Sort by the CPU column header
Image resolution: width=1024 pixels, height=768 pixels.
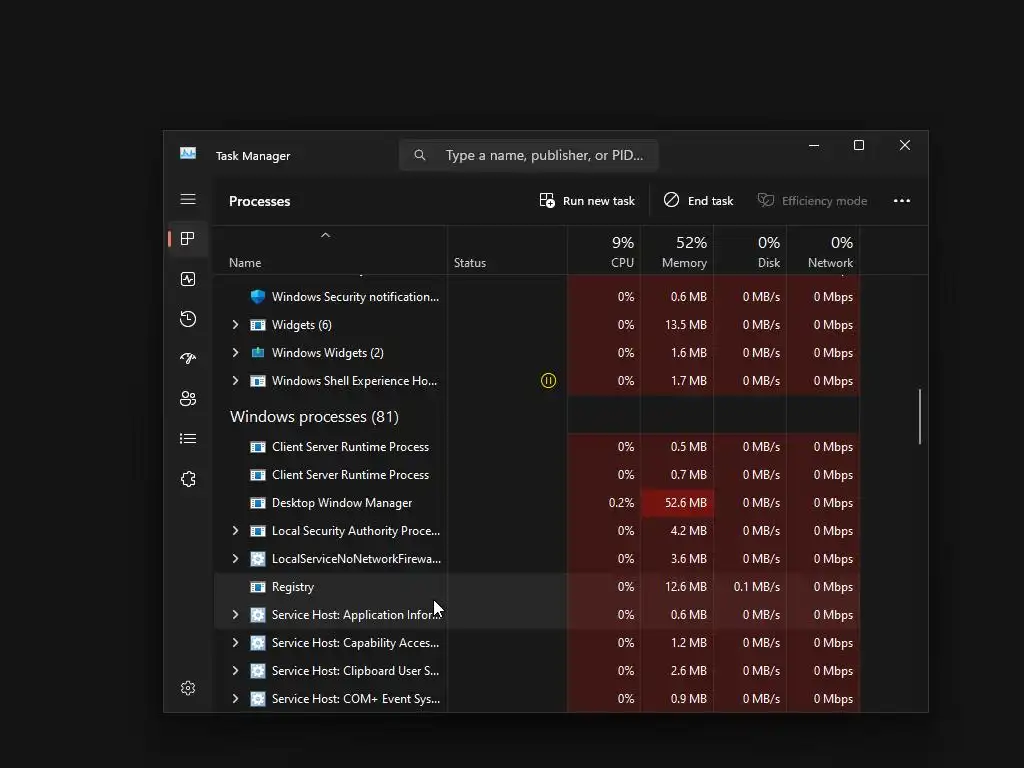click(x=604, y=251)
